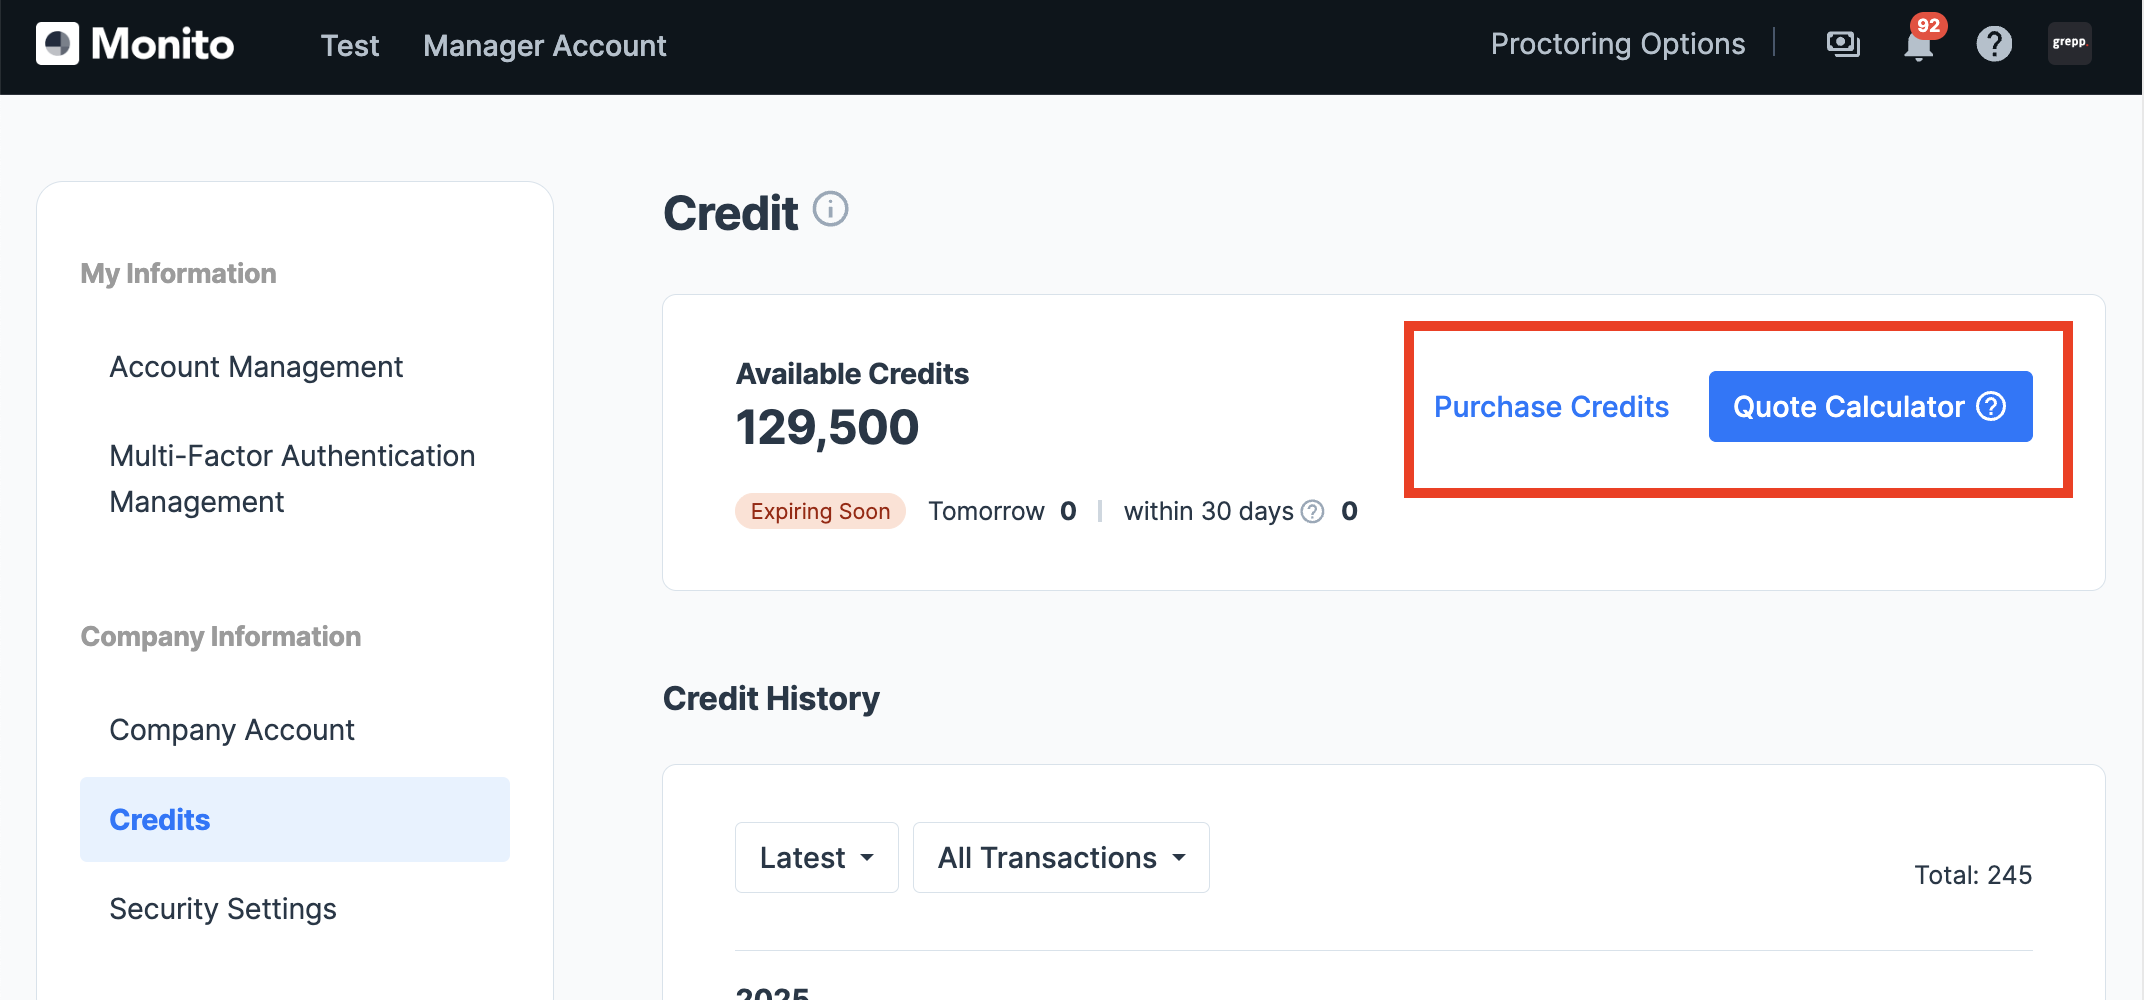Expand the Latest sort dropdown
The height and width of the screenshot is (1000, 2144).
tap(816, 858)
